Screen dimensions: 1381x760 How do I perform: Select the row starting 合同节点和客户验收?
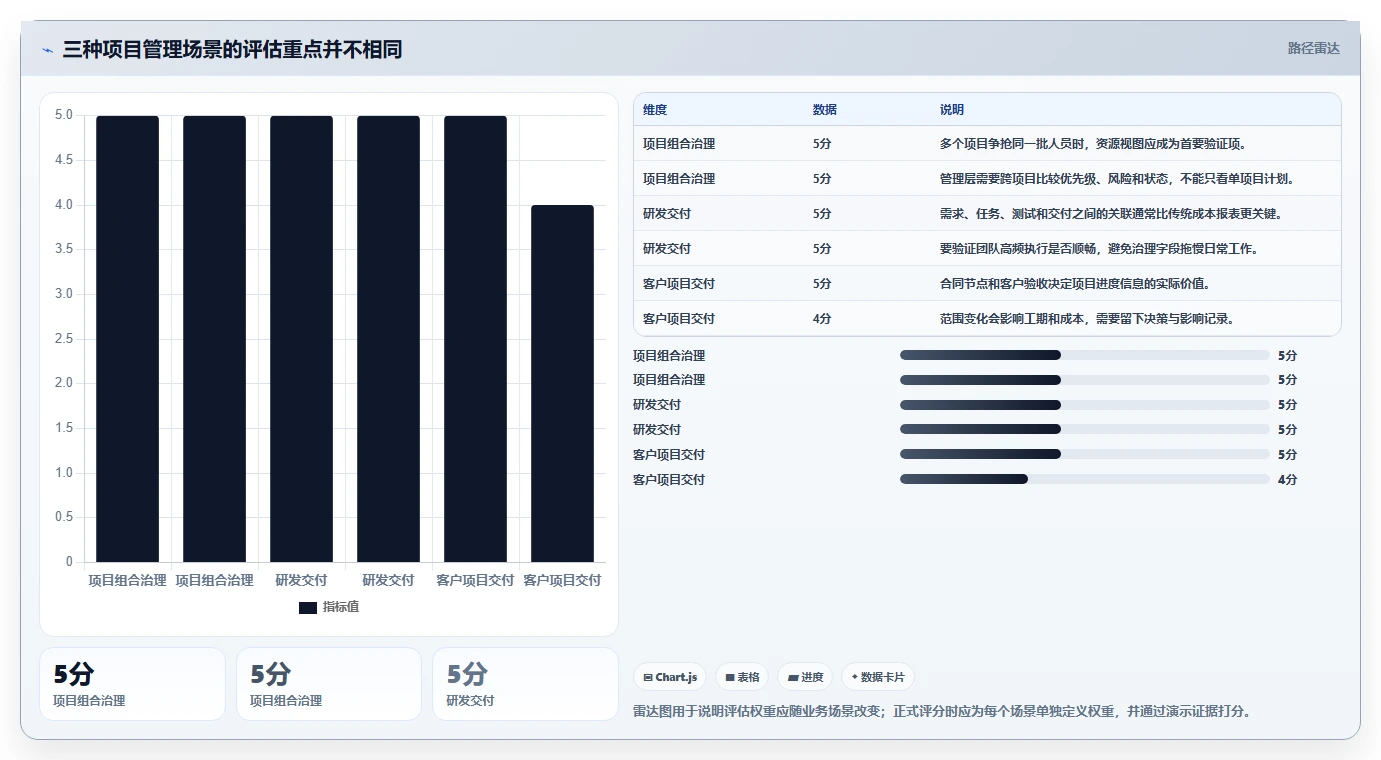[x=987, y=284]
